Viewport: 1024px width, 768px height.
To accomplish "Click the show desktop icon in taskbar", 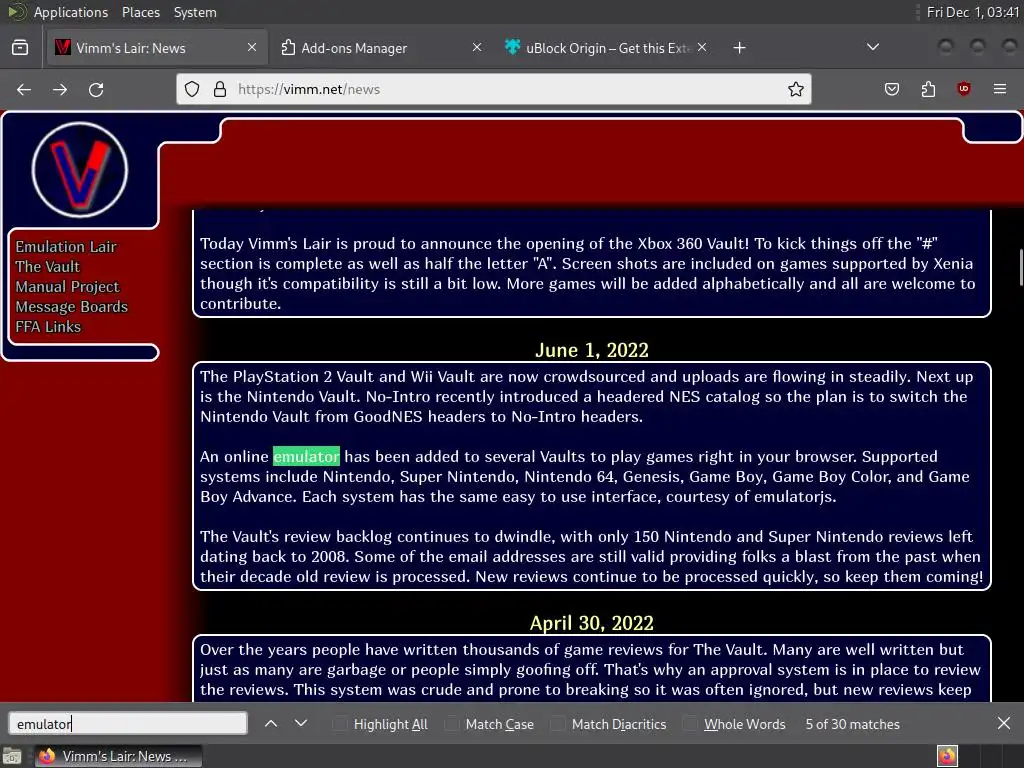I will point(12,756).
